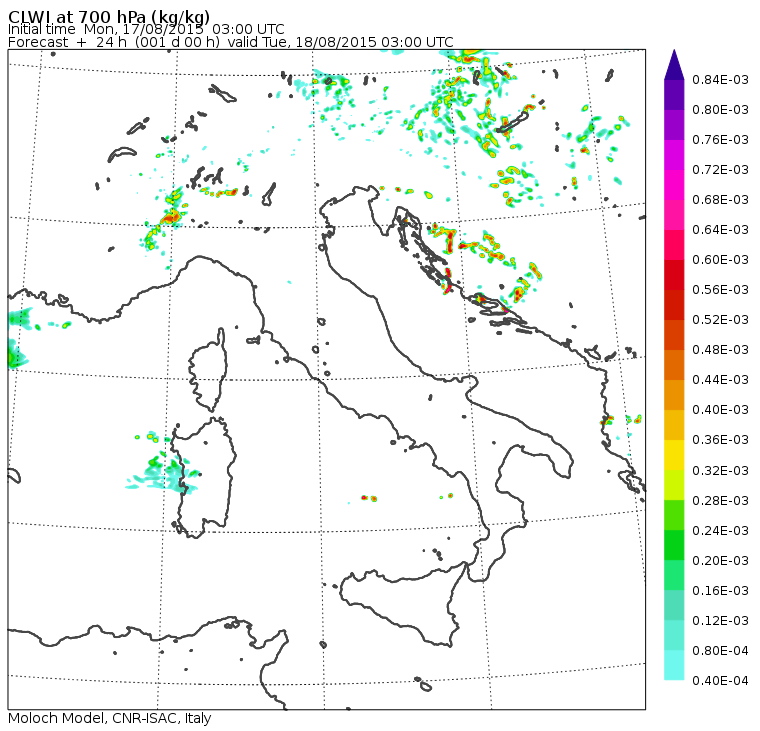Click the dark red colorbar segment below 0.56E-03
The width and height of the screenshot is (760, 731).
674,305
